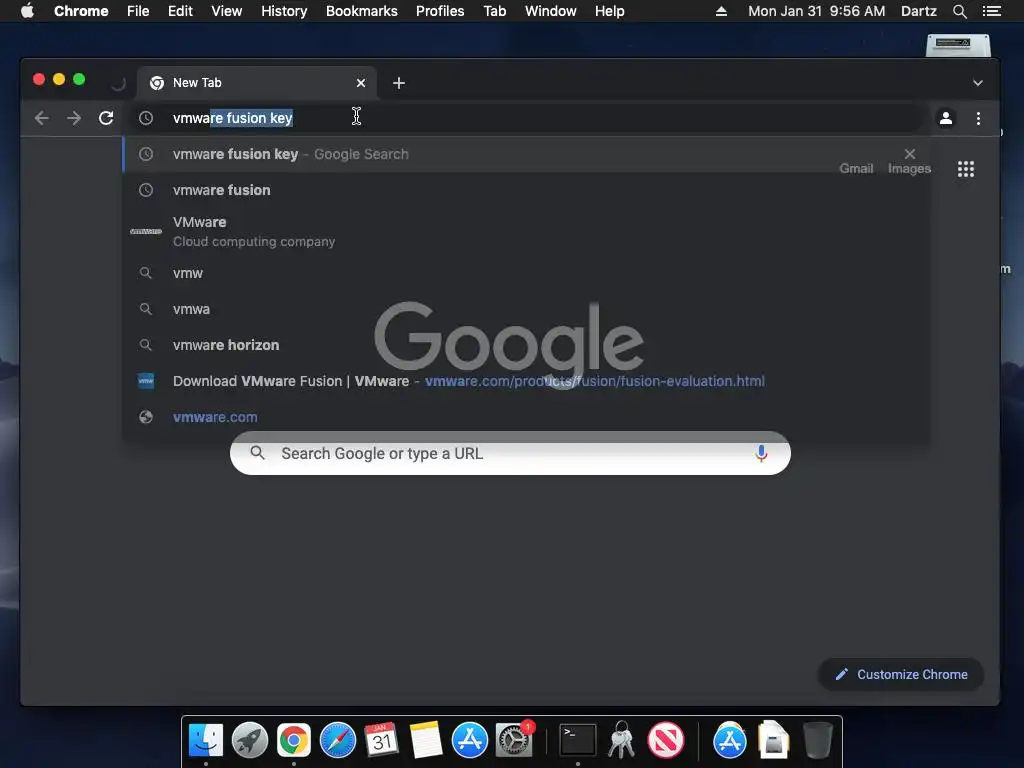Screen dimensions: 1024x768
Task: Open the Download VMware Fusion suggestion
Action: tap(526, 381)
